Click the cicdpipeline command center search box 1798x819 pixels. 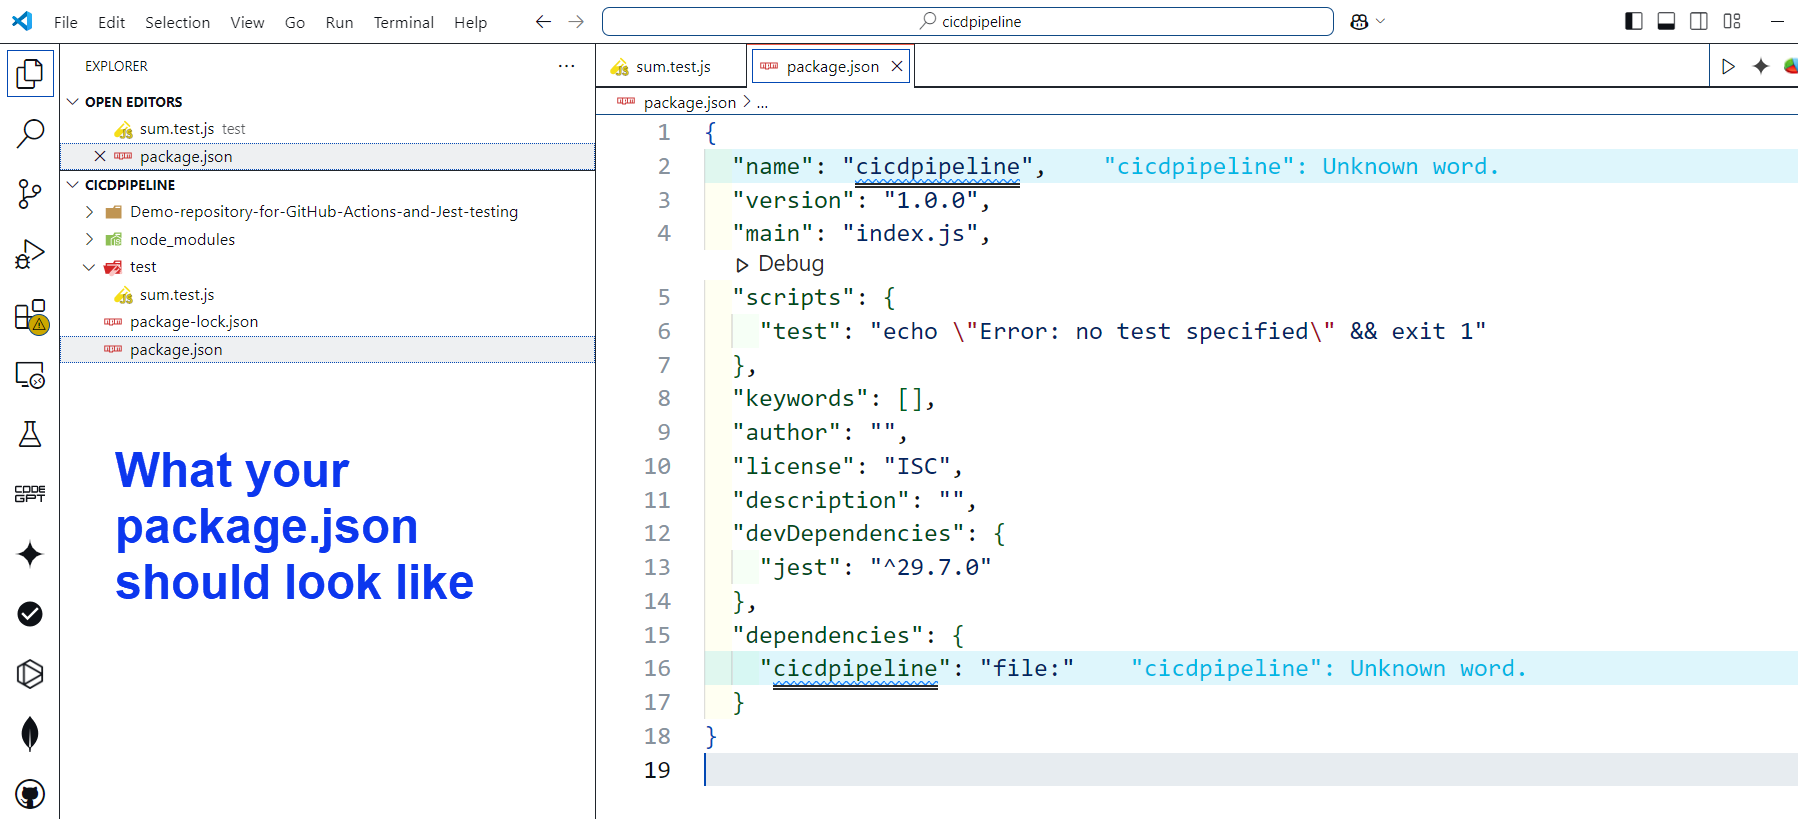pyautogui.click(x=967, y=21)
